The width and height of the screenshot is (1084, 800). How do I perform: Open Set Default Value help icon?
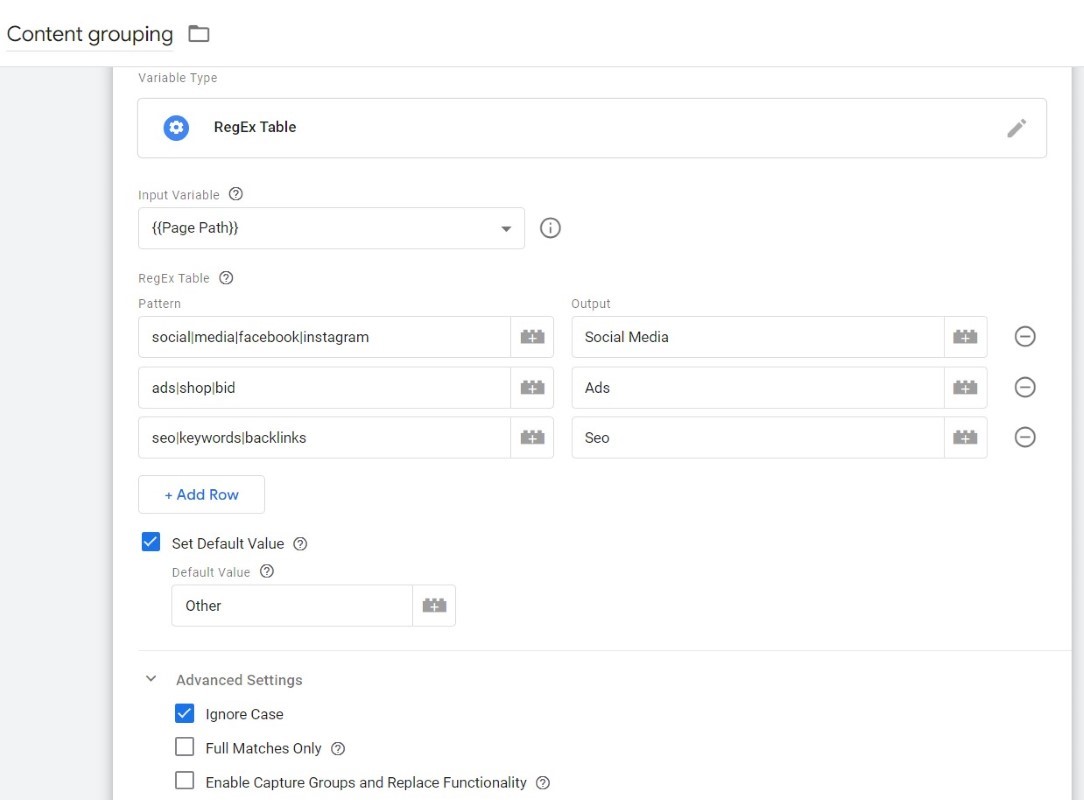coord(300,544)
